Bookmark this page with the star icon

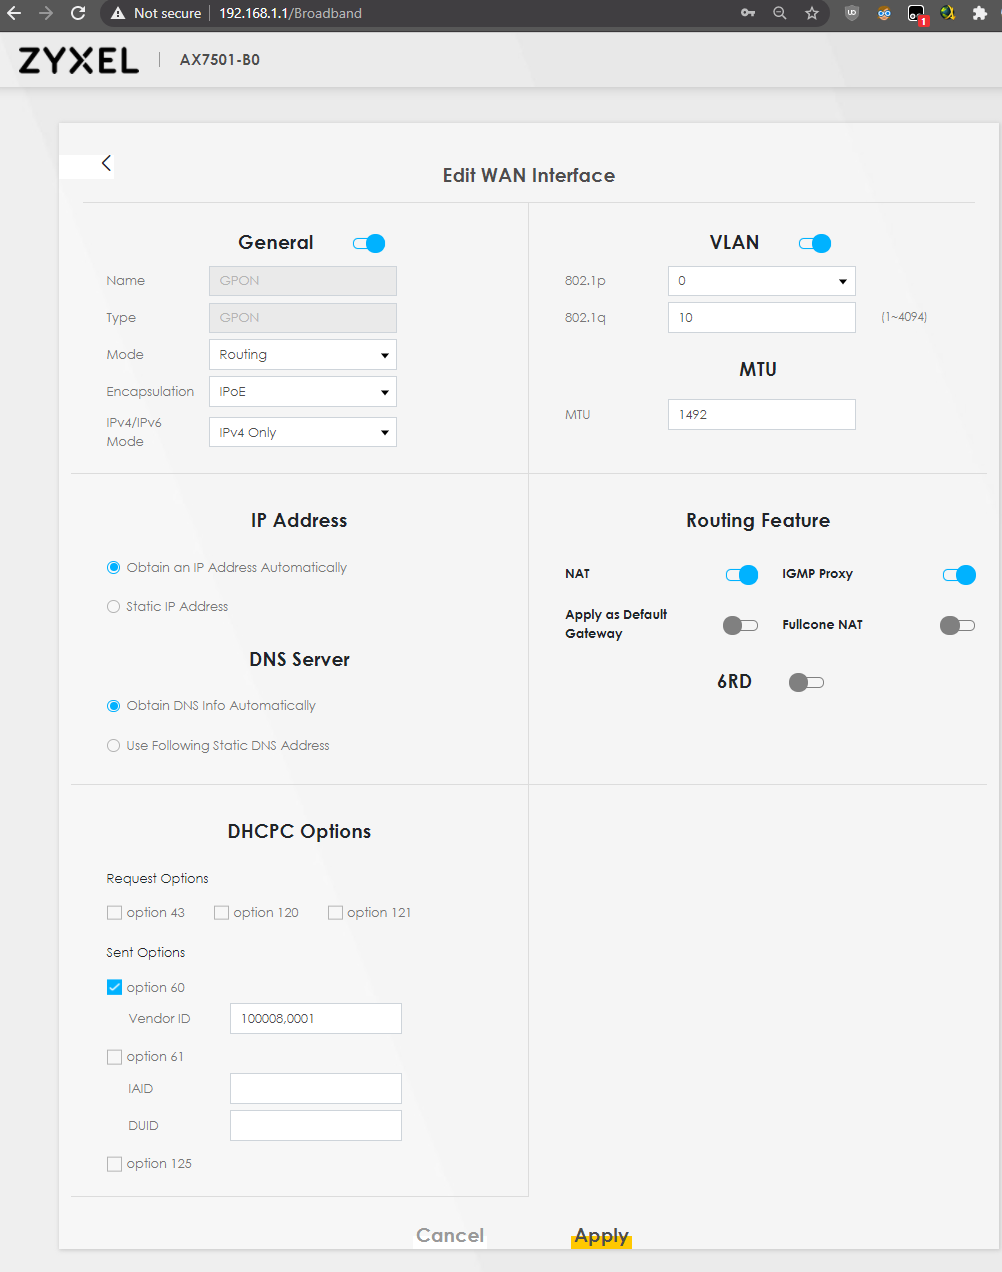(812, 13)
